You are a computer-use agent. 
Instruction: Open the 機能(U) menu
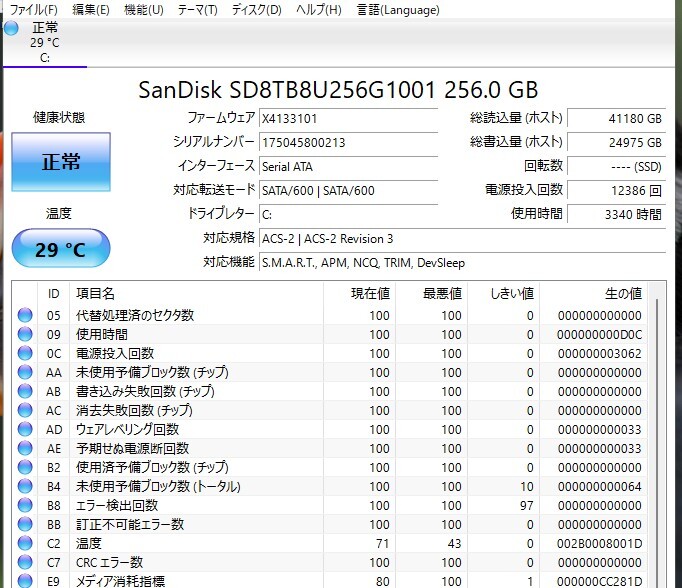click(x=144, y=10)
